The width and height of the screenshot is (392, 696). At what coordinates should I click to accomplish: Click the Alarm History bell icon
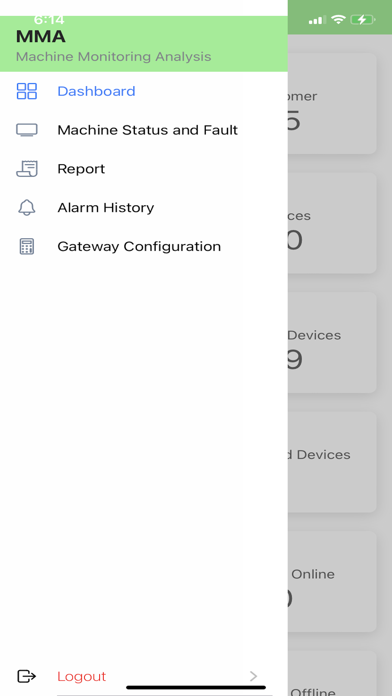coord(27,207)
